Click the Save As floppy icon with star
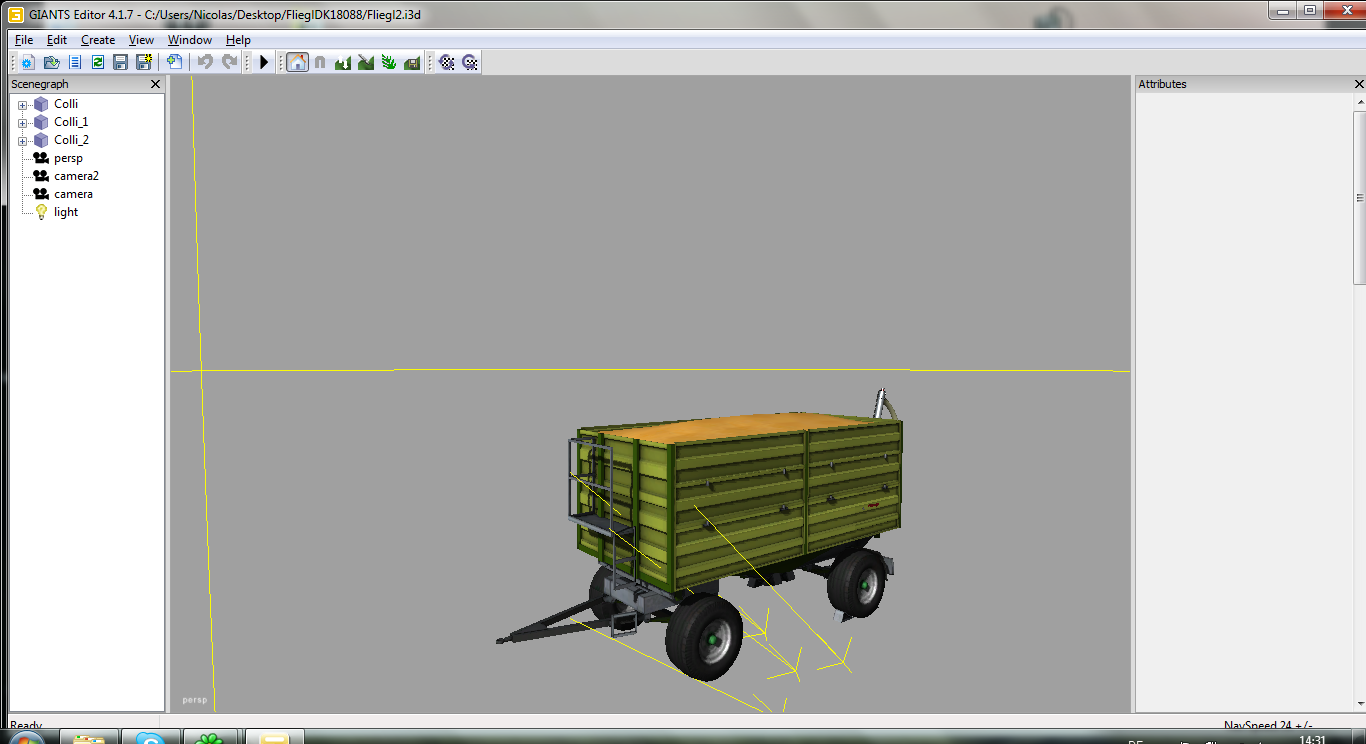1366x744 pixels. (143, 62)
